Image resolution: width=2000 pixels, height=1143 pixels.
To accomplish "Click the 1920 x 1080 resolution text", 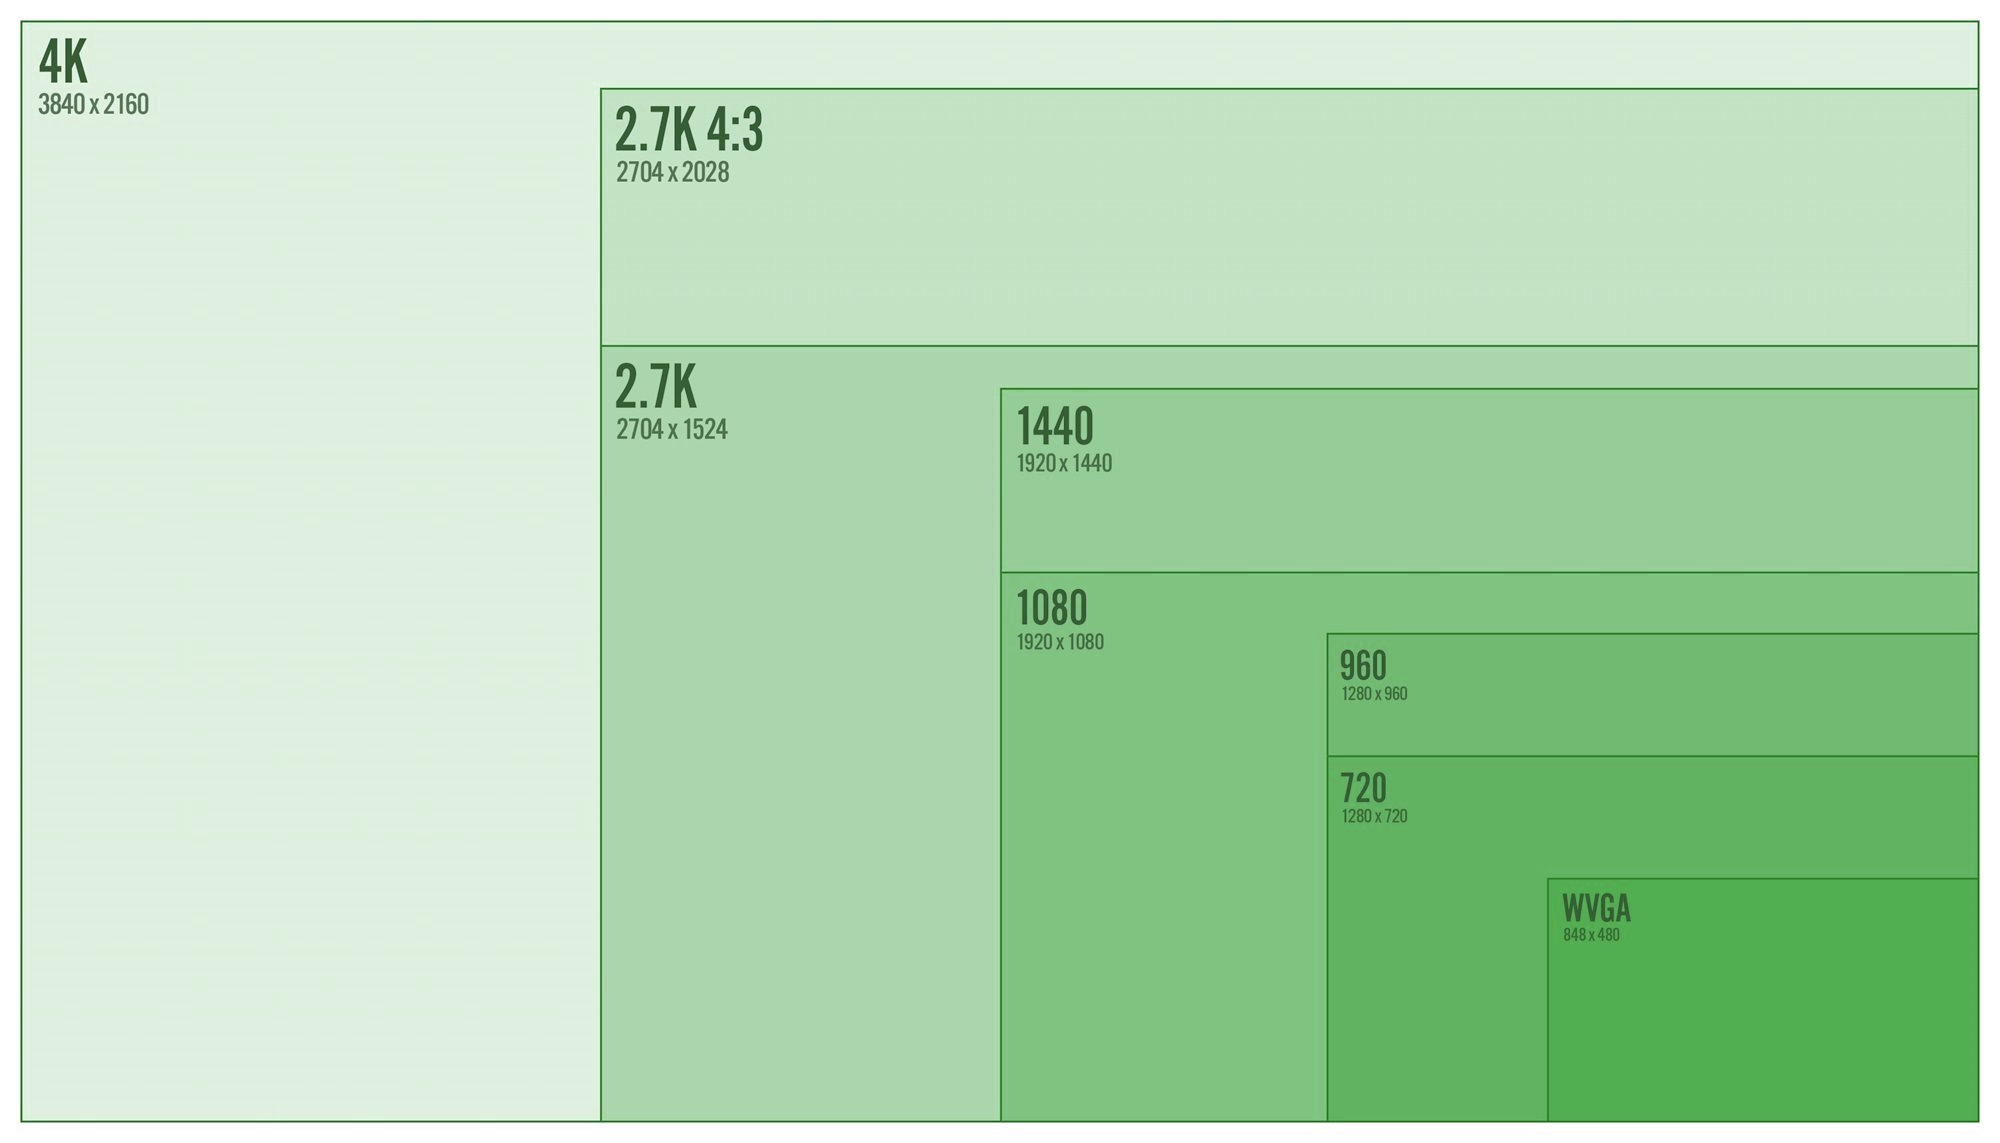I will tap(1060, 642).
